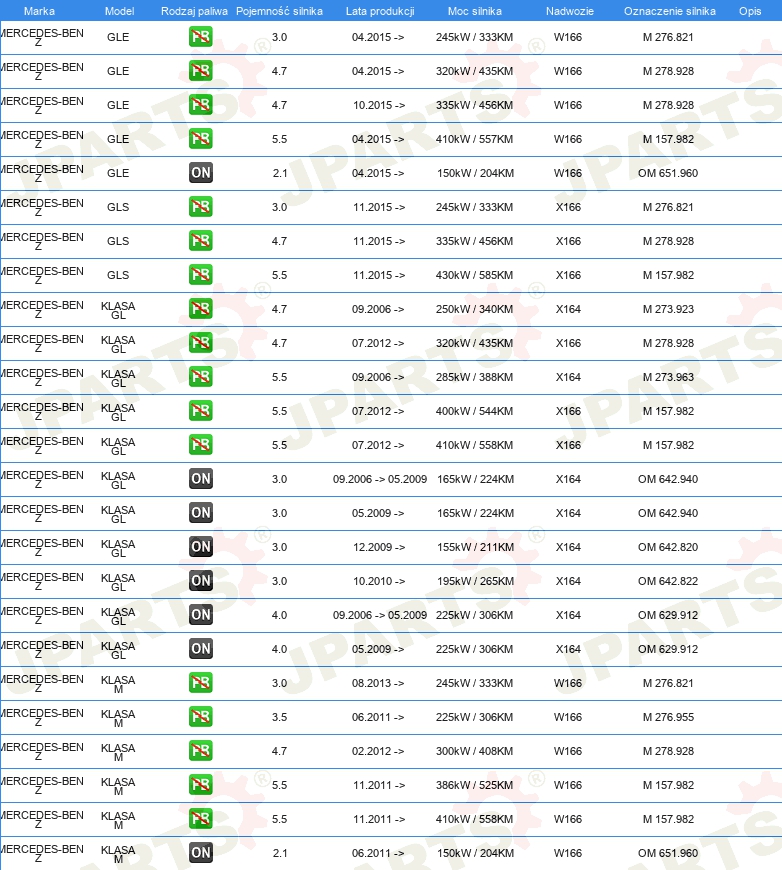Select the M 276.955 engine code cell

[668, 717]
